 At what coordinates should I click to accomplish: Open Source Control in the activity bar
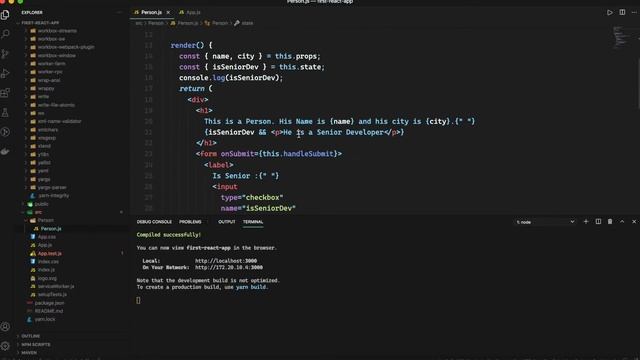pyautogui.click(x=5, y=54)
